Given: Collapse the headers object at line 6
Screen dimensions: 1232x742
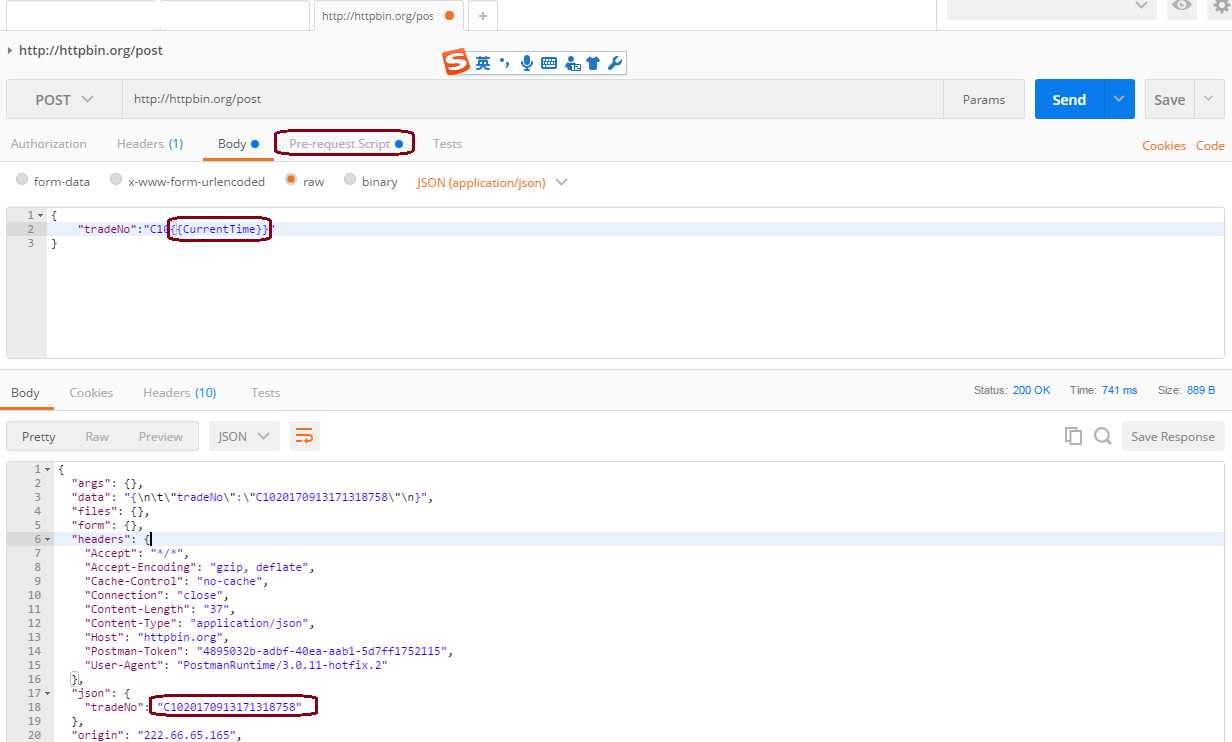Looking at the screenshot, I should (47, 539).
